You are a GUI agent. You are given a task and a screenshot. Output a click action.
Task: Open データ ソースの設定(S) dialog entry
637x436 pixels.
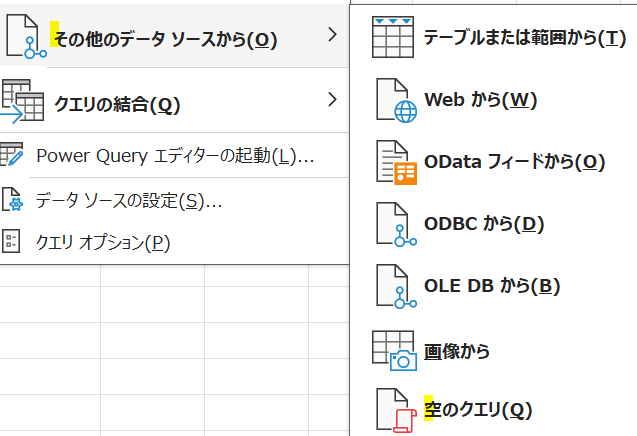(175, 200)
